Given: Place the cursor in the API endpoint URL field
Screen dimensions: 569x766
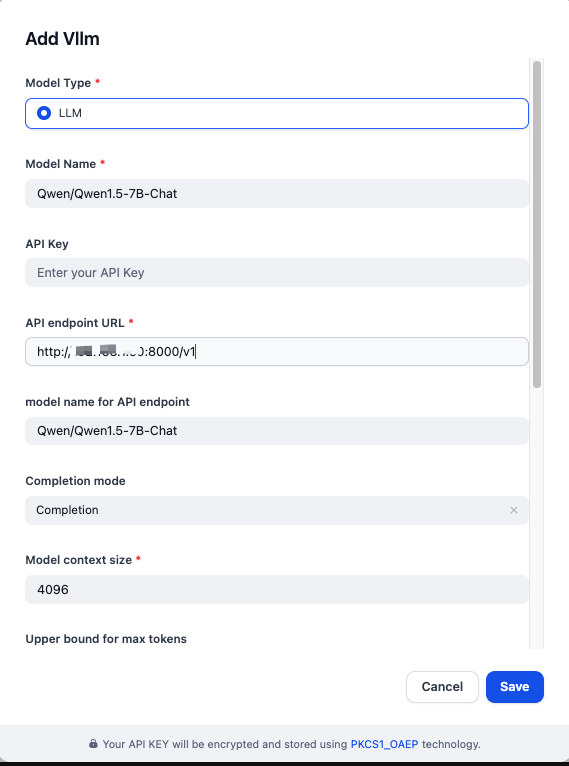Looking at the screenshot, I should pyautogui.click(x=276, y=351).
